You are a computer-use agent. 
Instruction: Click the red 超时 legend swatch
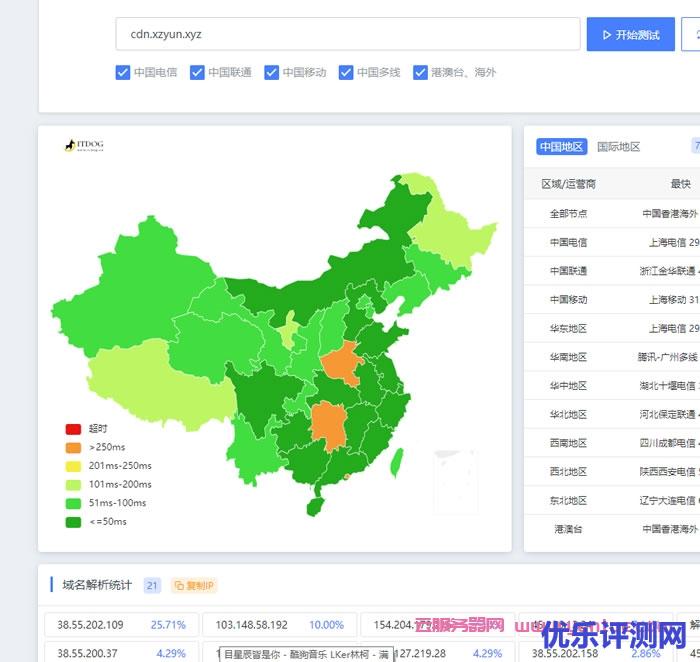[73, 429]
